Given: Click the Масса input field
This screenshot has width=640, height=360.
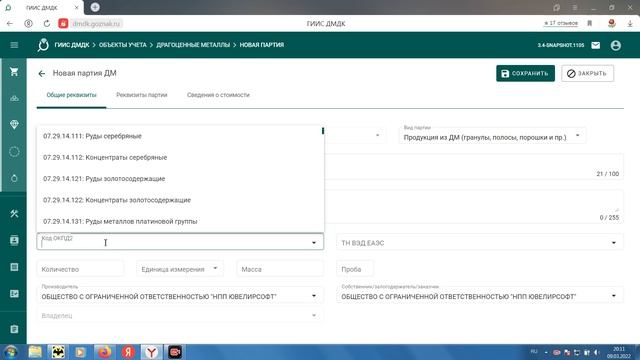Looking at the screenshot, I should 280,269.
